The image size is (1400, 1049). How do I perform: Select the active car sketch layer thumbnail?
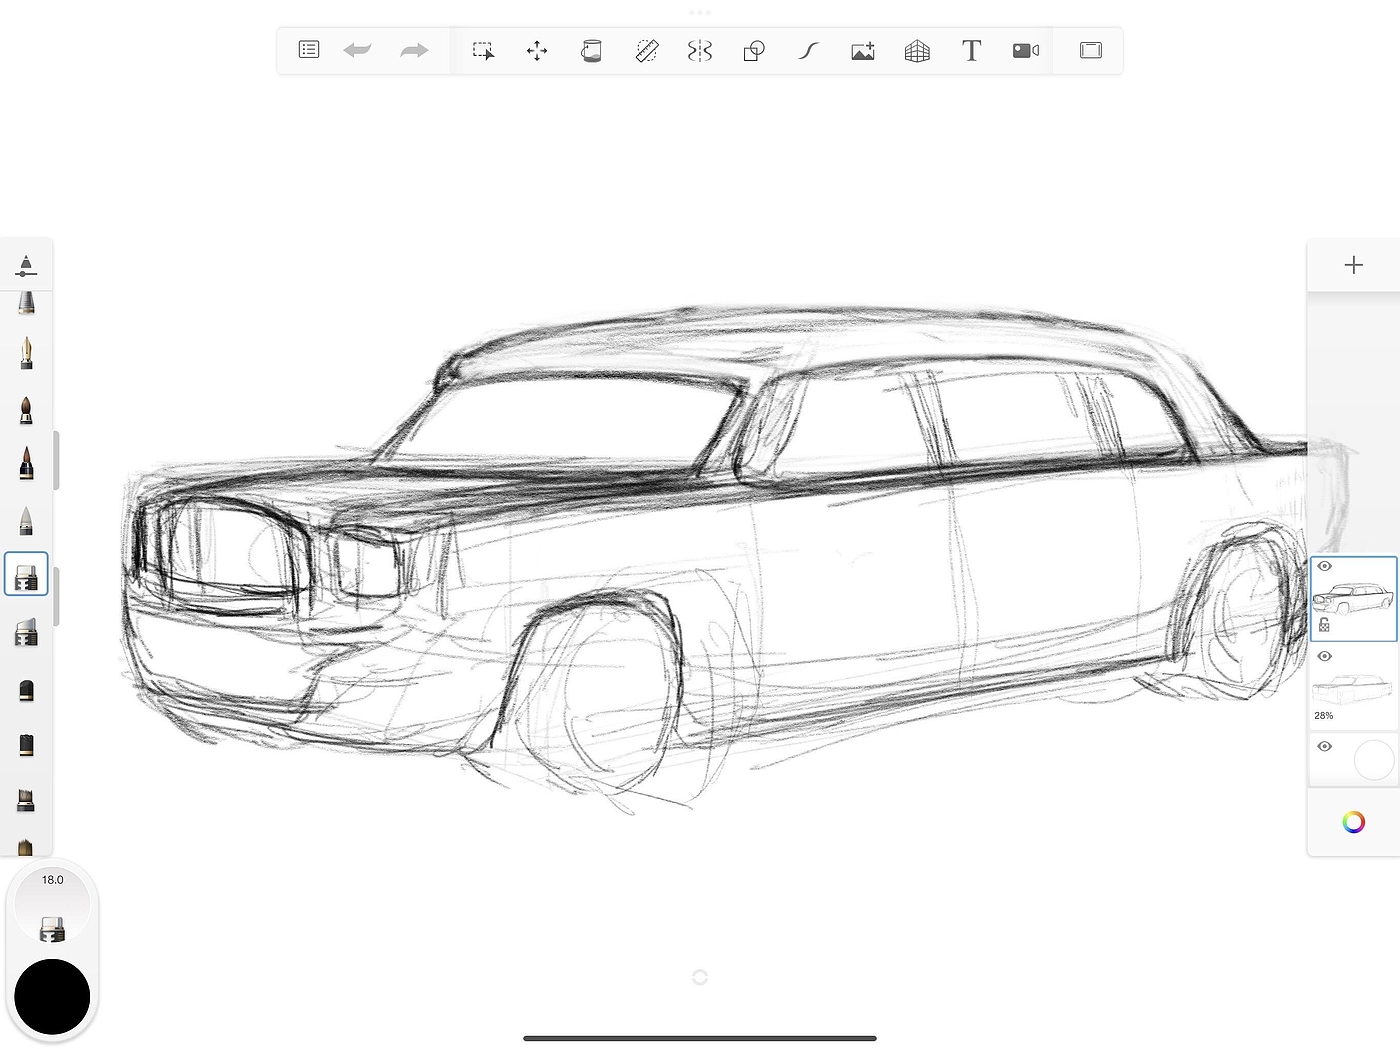(x=1353, y=599)
